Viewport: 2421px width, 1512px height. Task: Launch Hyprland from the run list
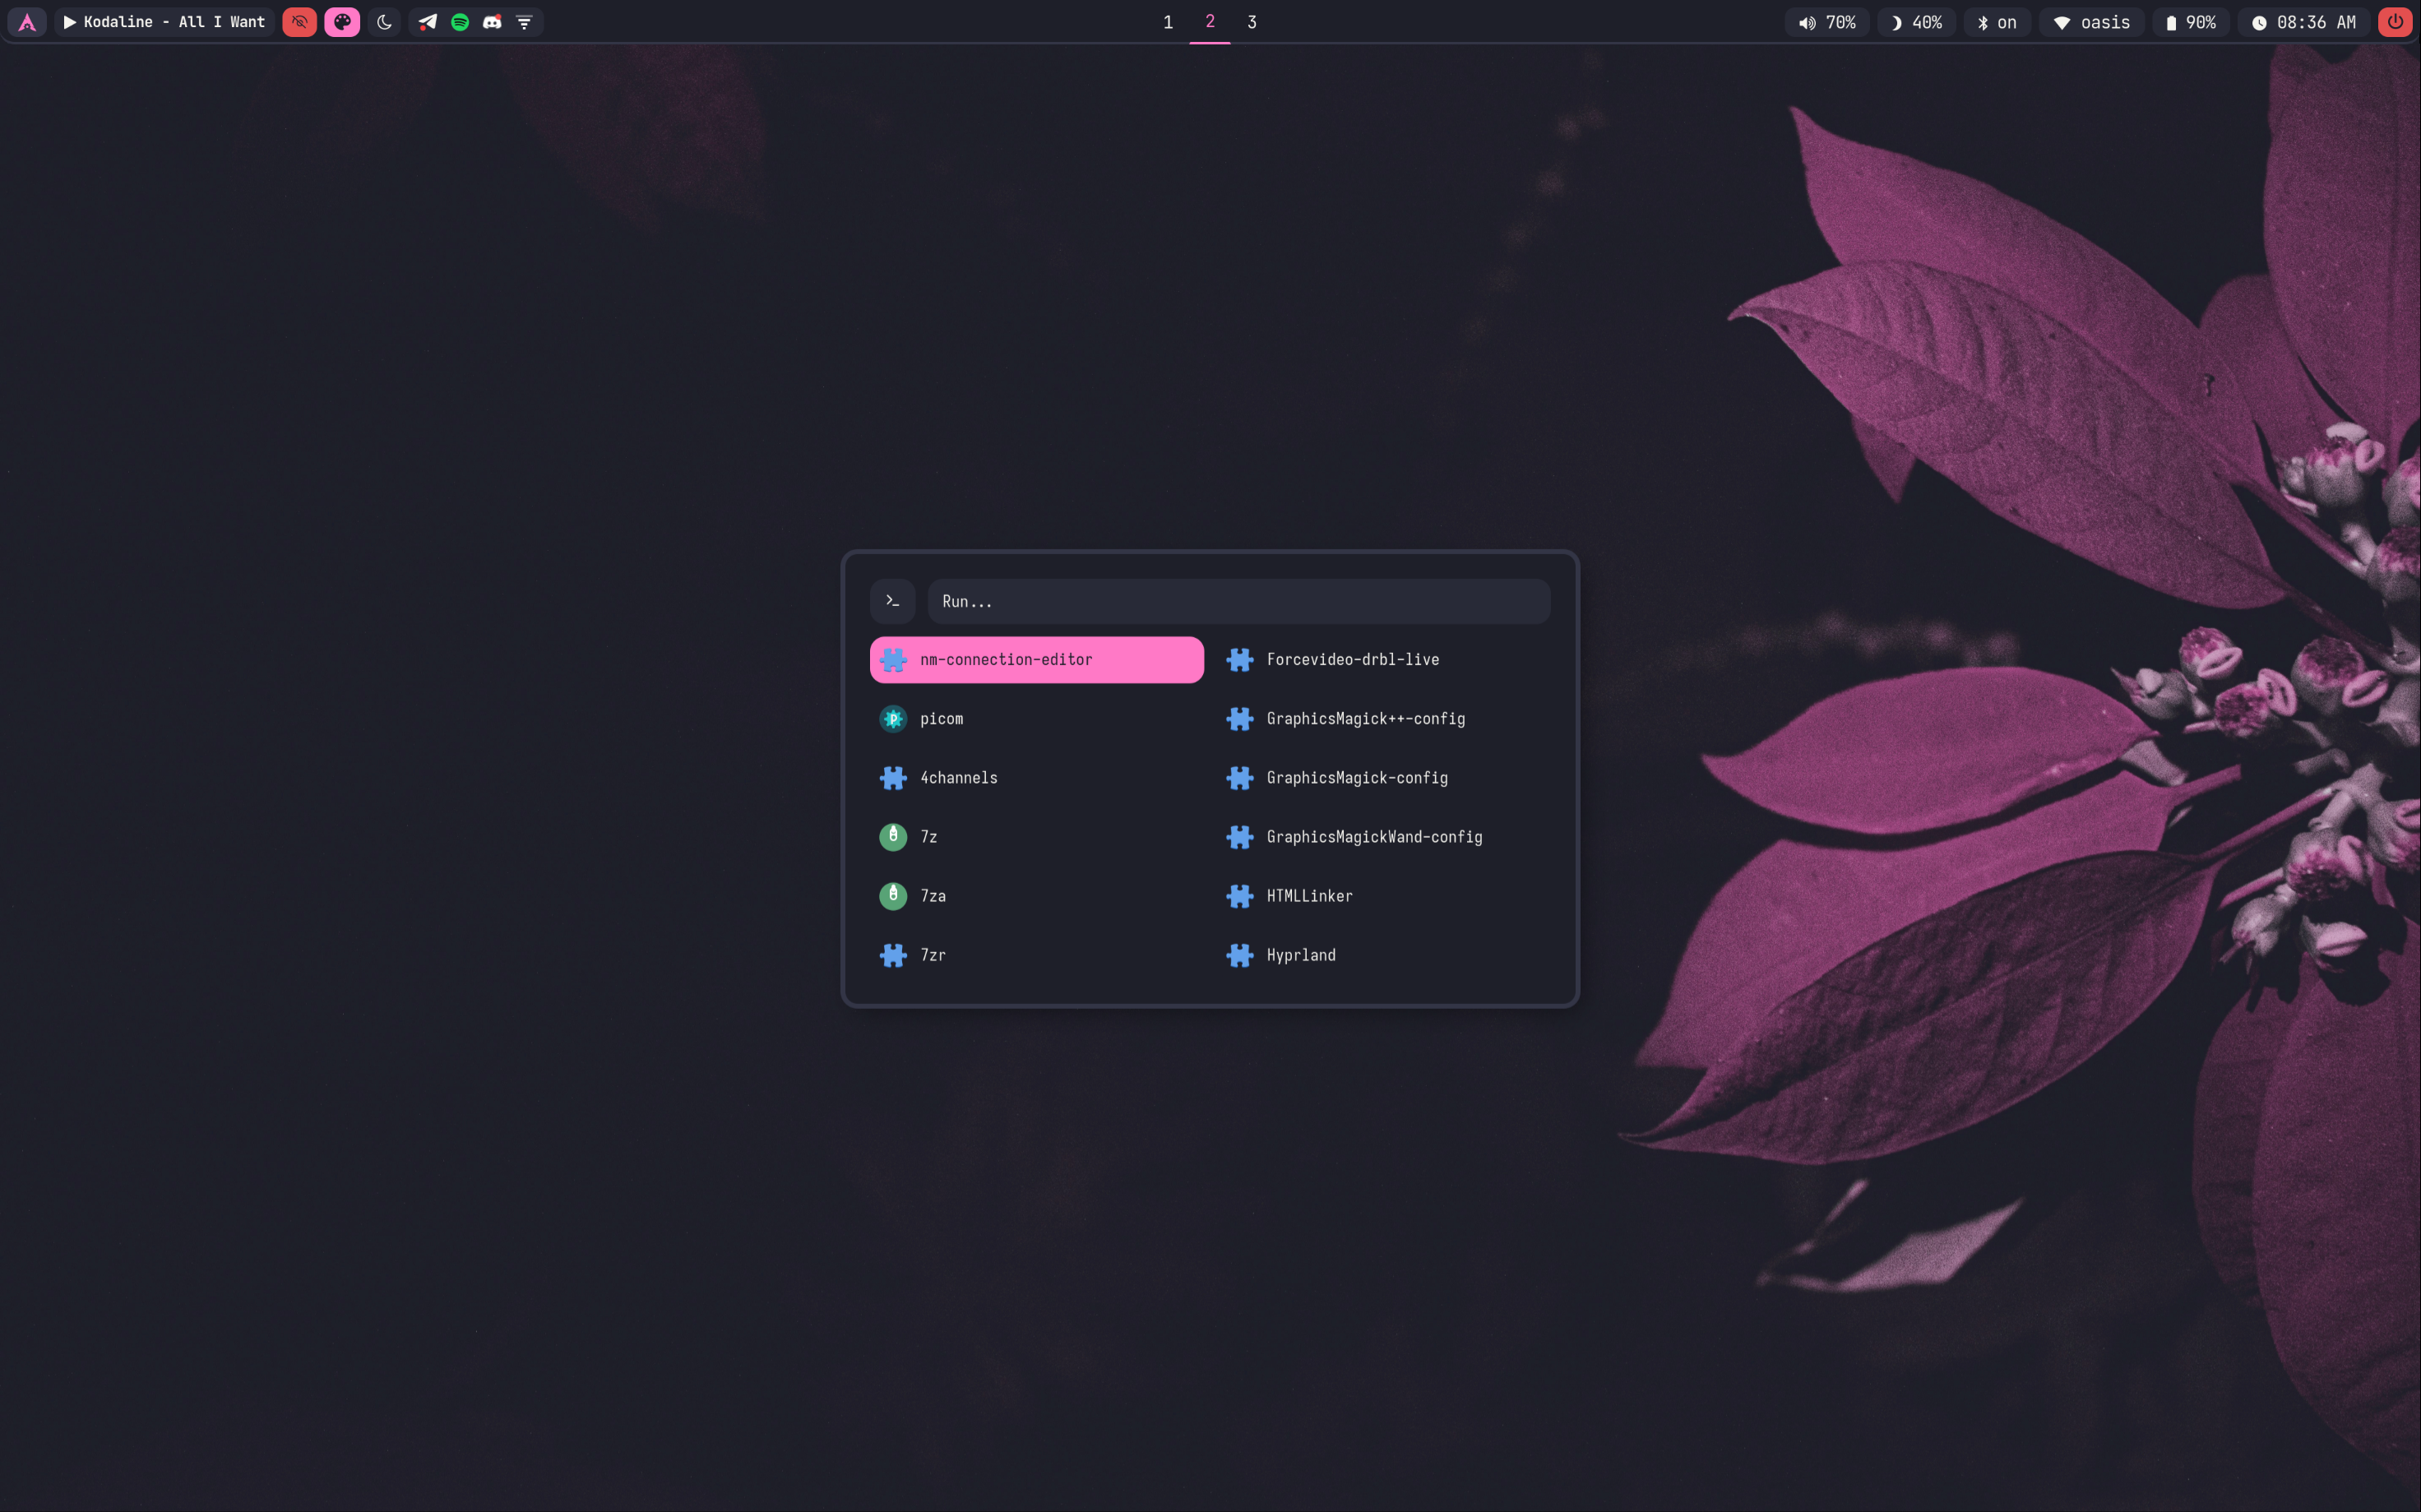point(1300,955)
